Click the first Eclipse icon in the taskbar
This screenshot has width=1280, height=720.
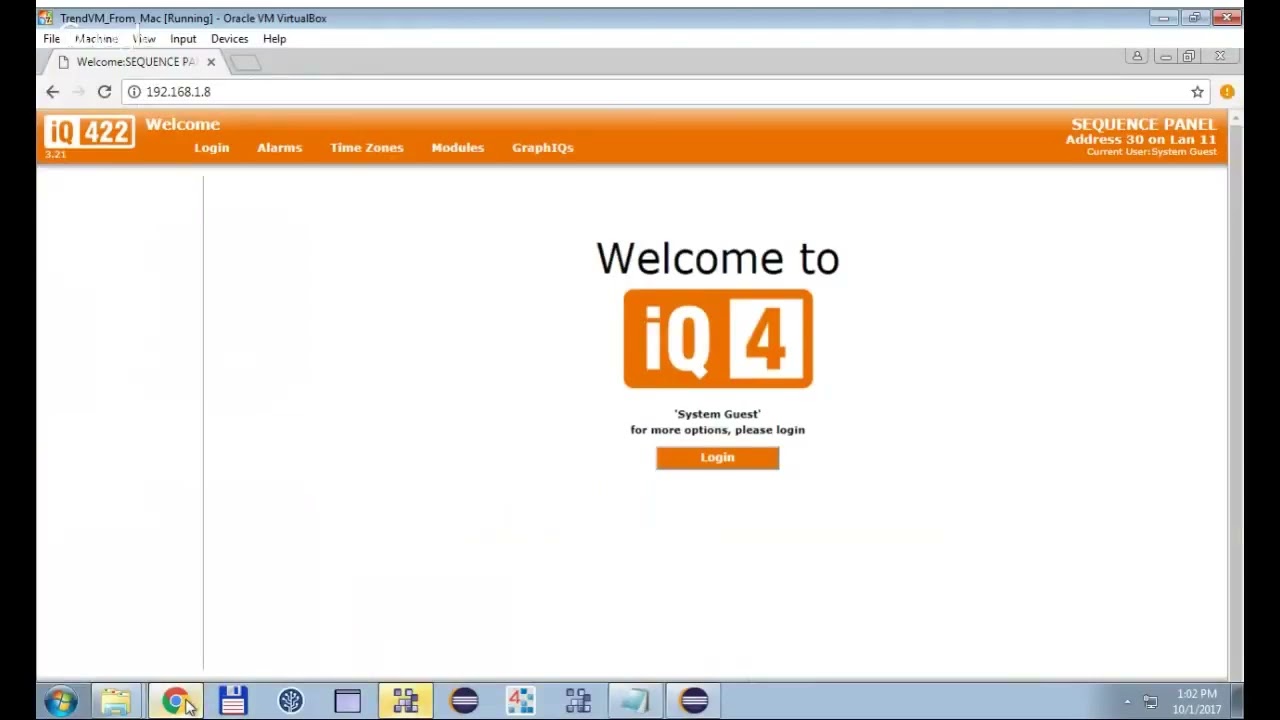click(x=464, y=701)
